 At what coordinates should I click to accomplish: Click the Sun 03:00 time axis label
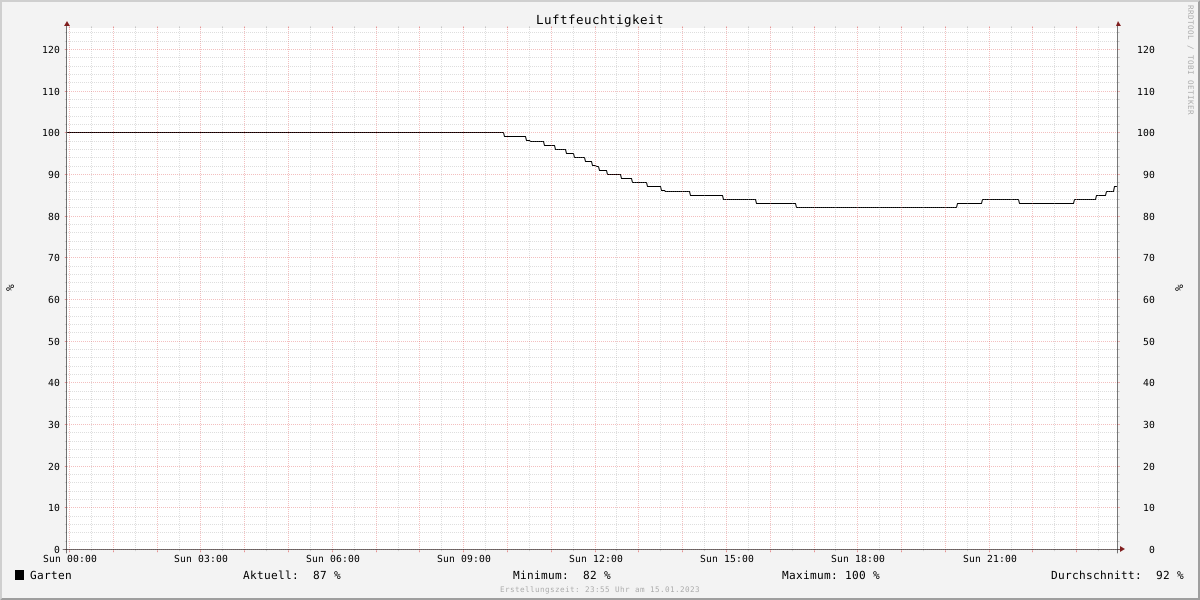[201, 559]
